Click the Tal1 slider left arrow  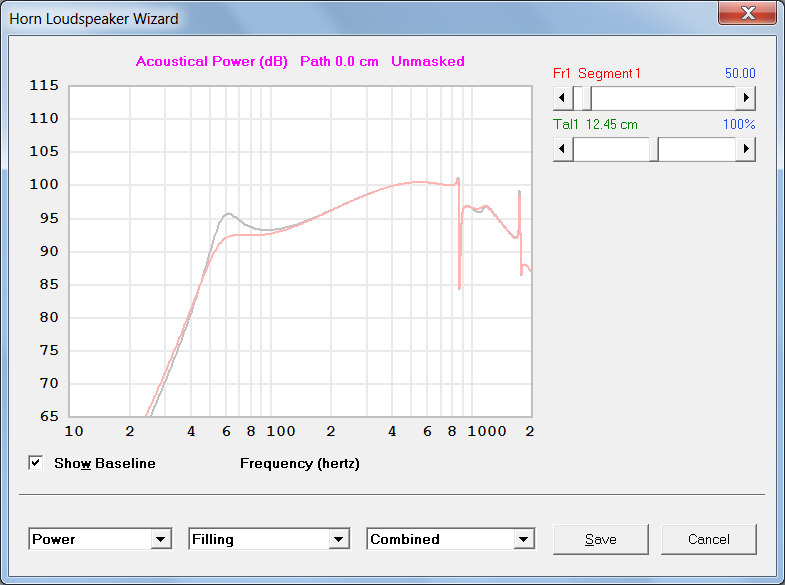click(x=563, y=149)
